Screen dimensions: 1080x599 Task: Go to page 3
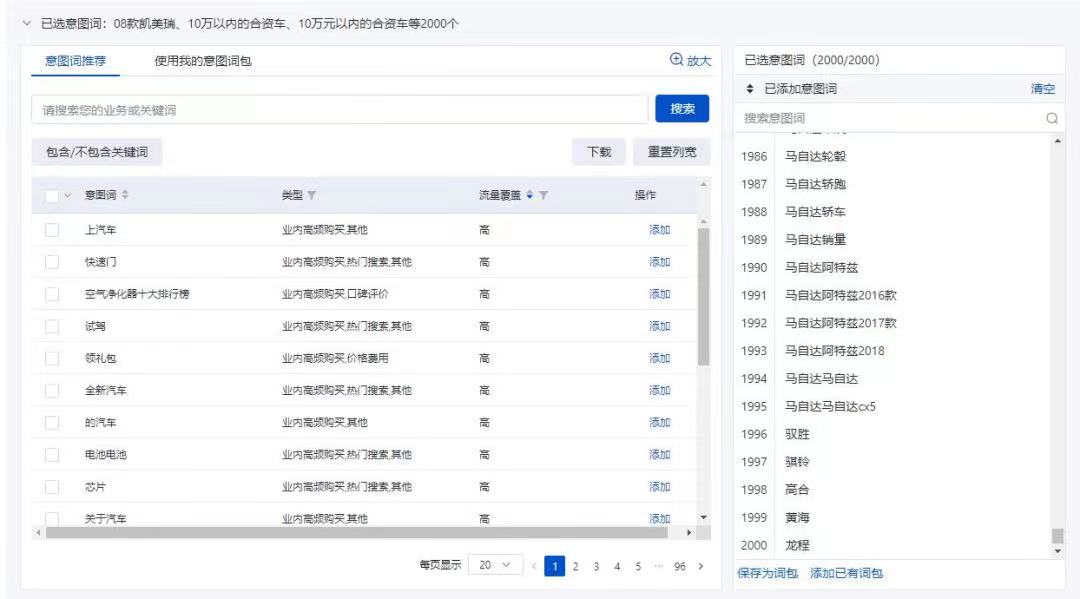(596, 566)
